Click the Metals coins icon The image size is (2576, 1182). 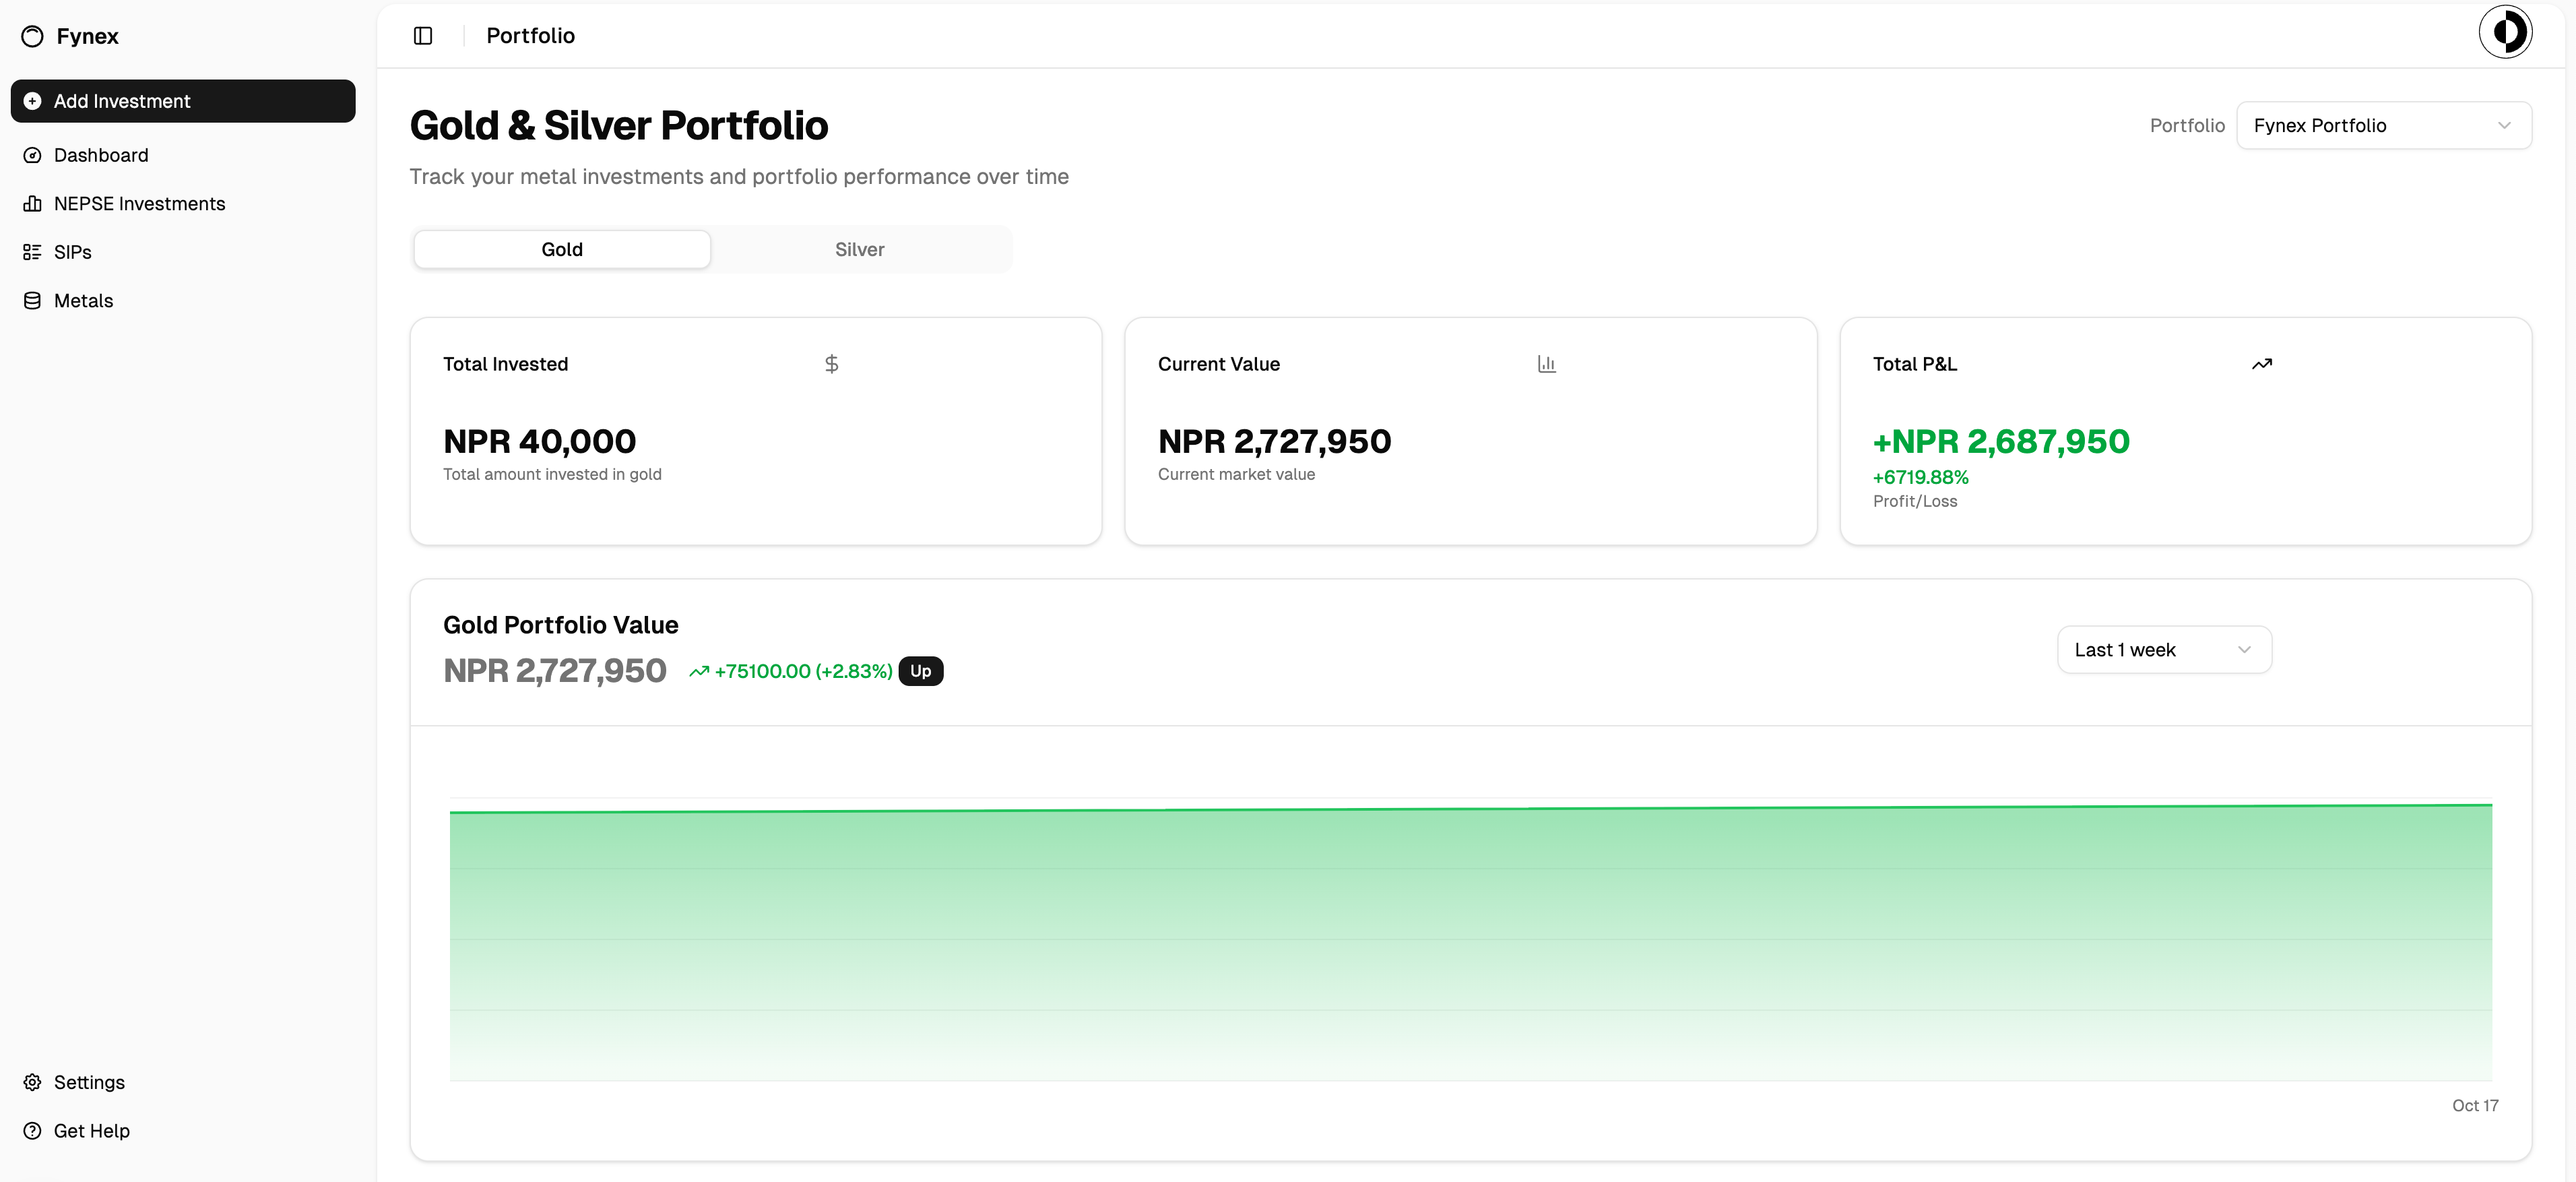32,301
